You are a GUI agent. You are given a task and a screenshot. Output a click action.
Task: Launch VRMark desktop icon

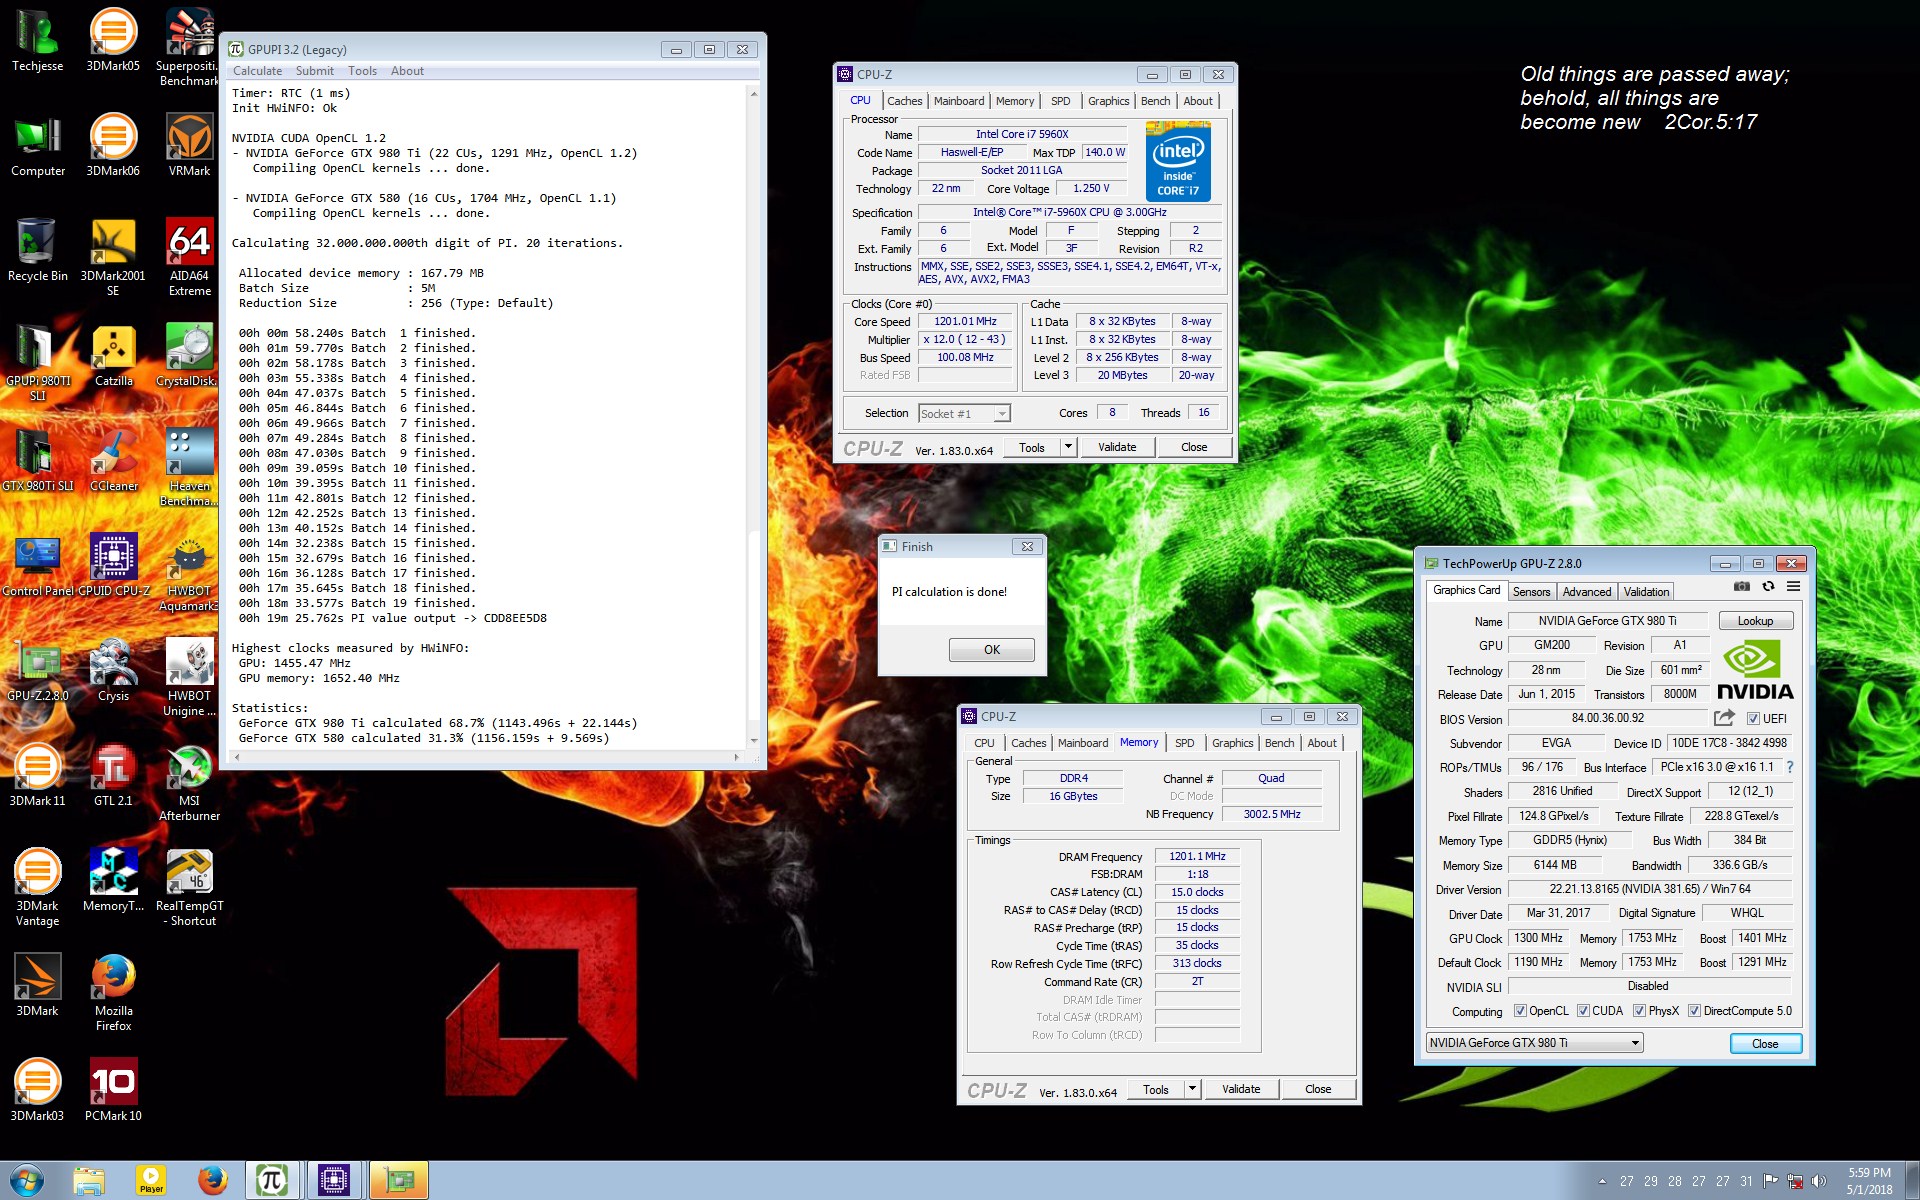(x=189, y=145)
